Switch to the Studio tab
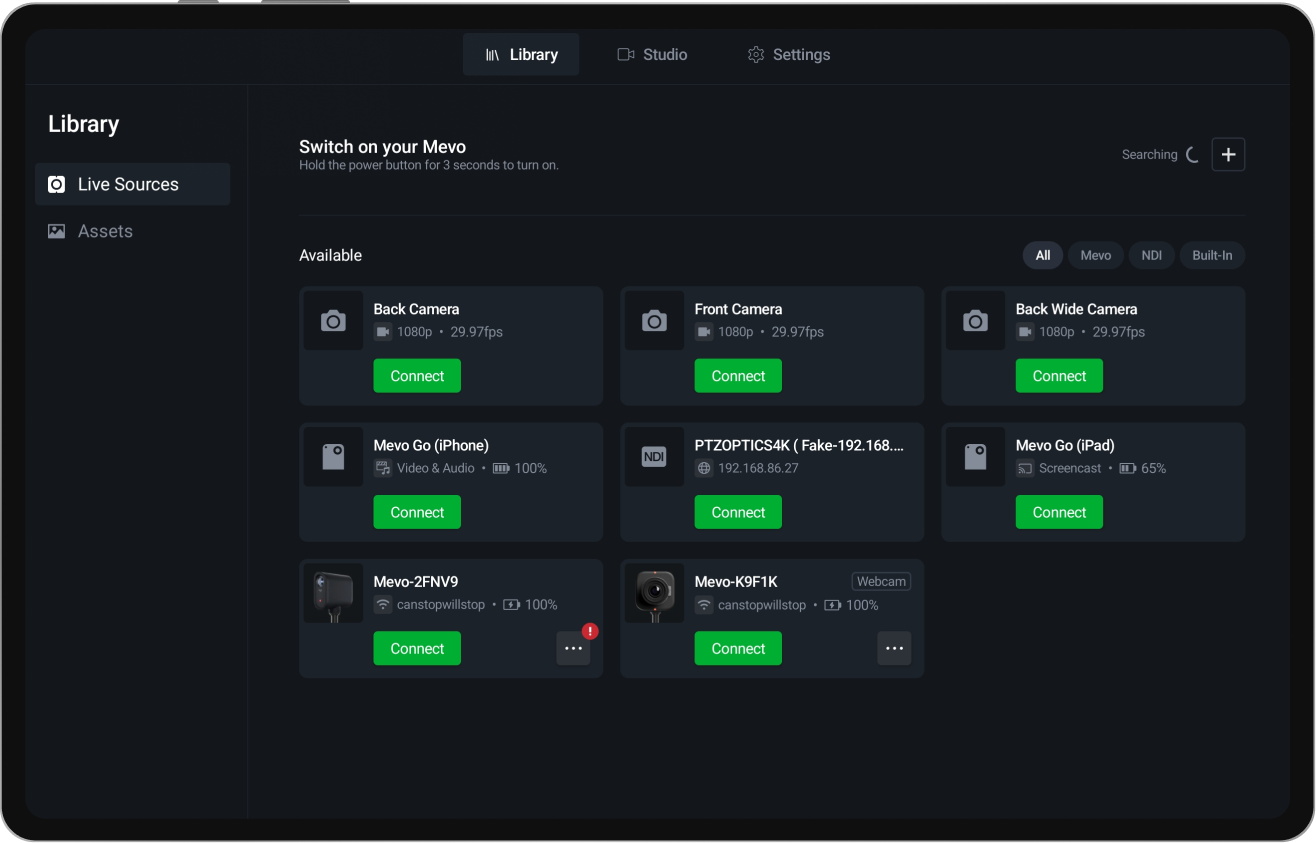The image size is (1316, 843). 652,55
